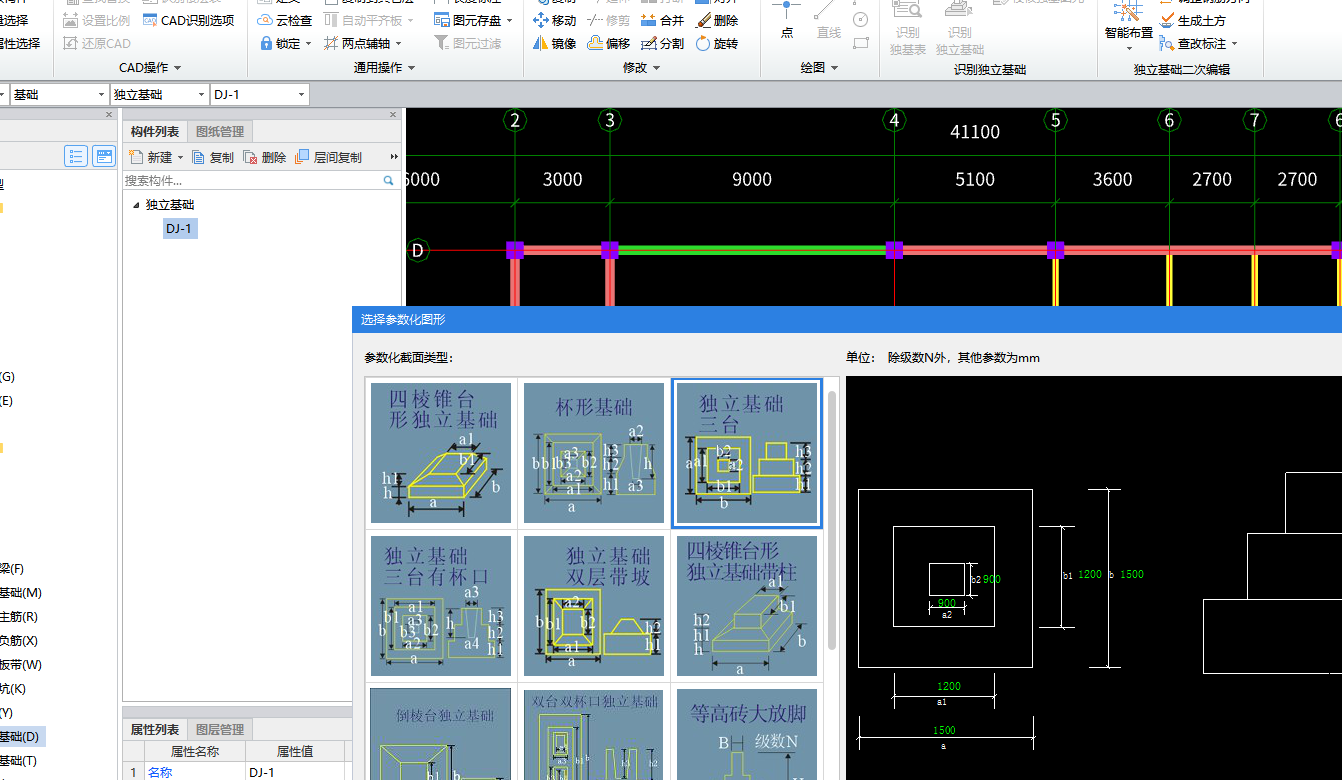1342x780 pixels.
Task: Click the 名称 property row
Action: tap(238, 772)
